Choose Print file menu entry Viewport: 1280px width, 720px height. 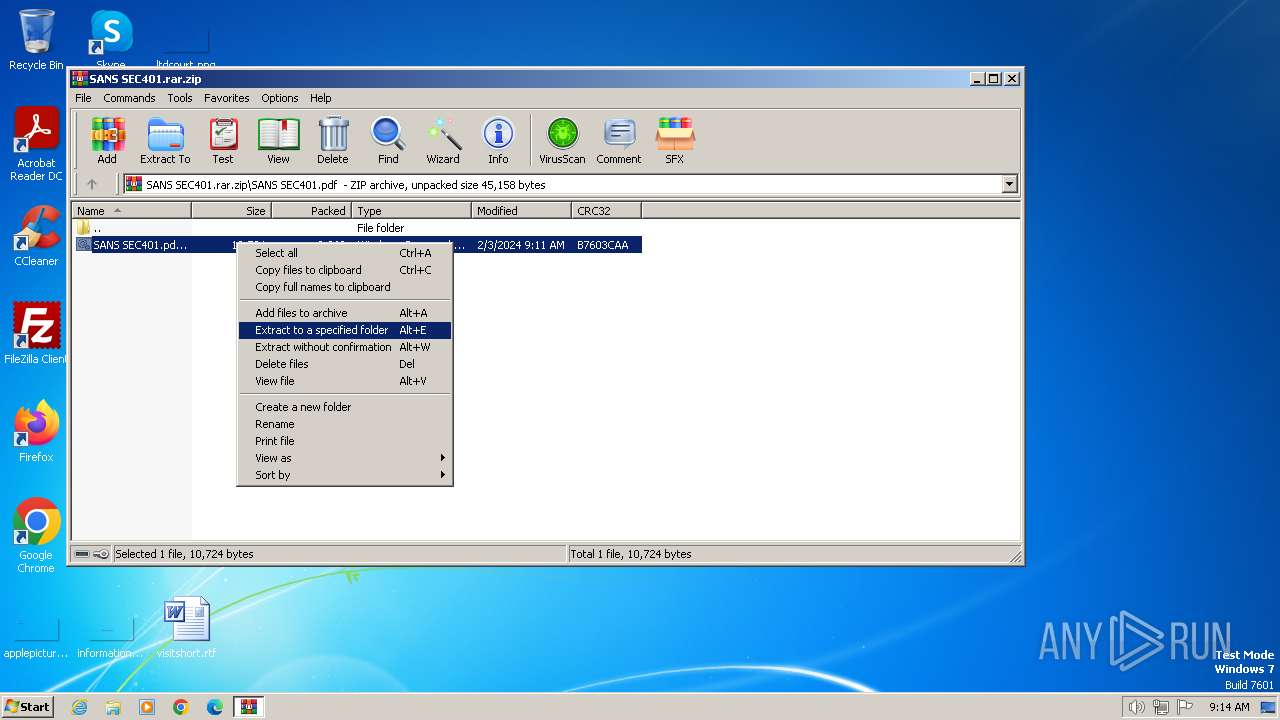tap(345, 441)
